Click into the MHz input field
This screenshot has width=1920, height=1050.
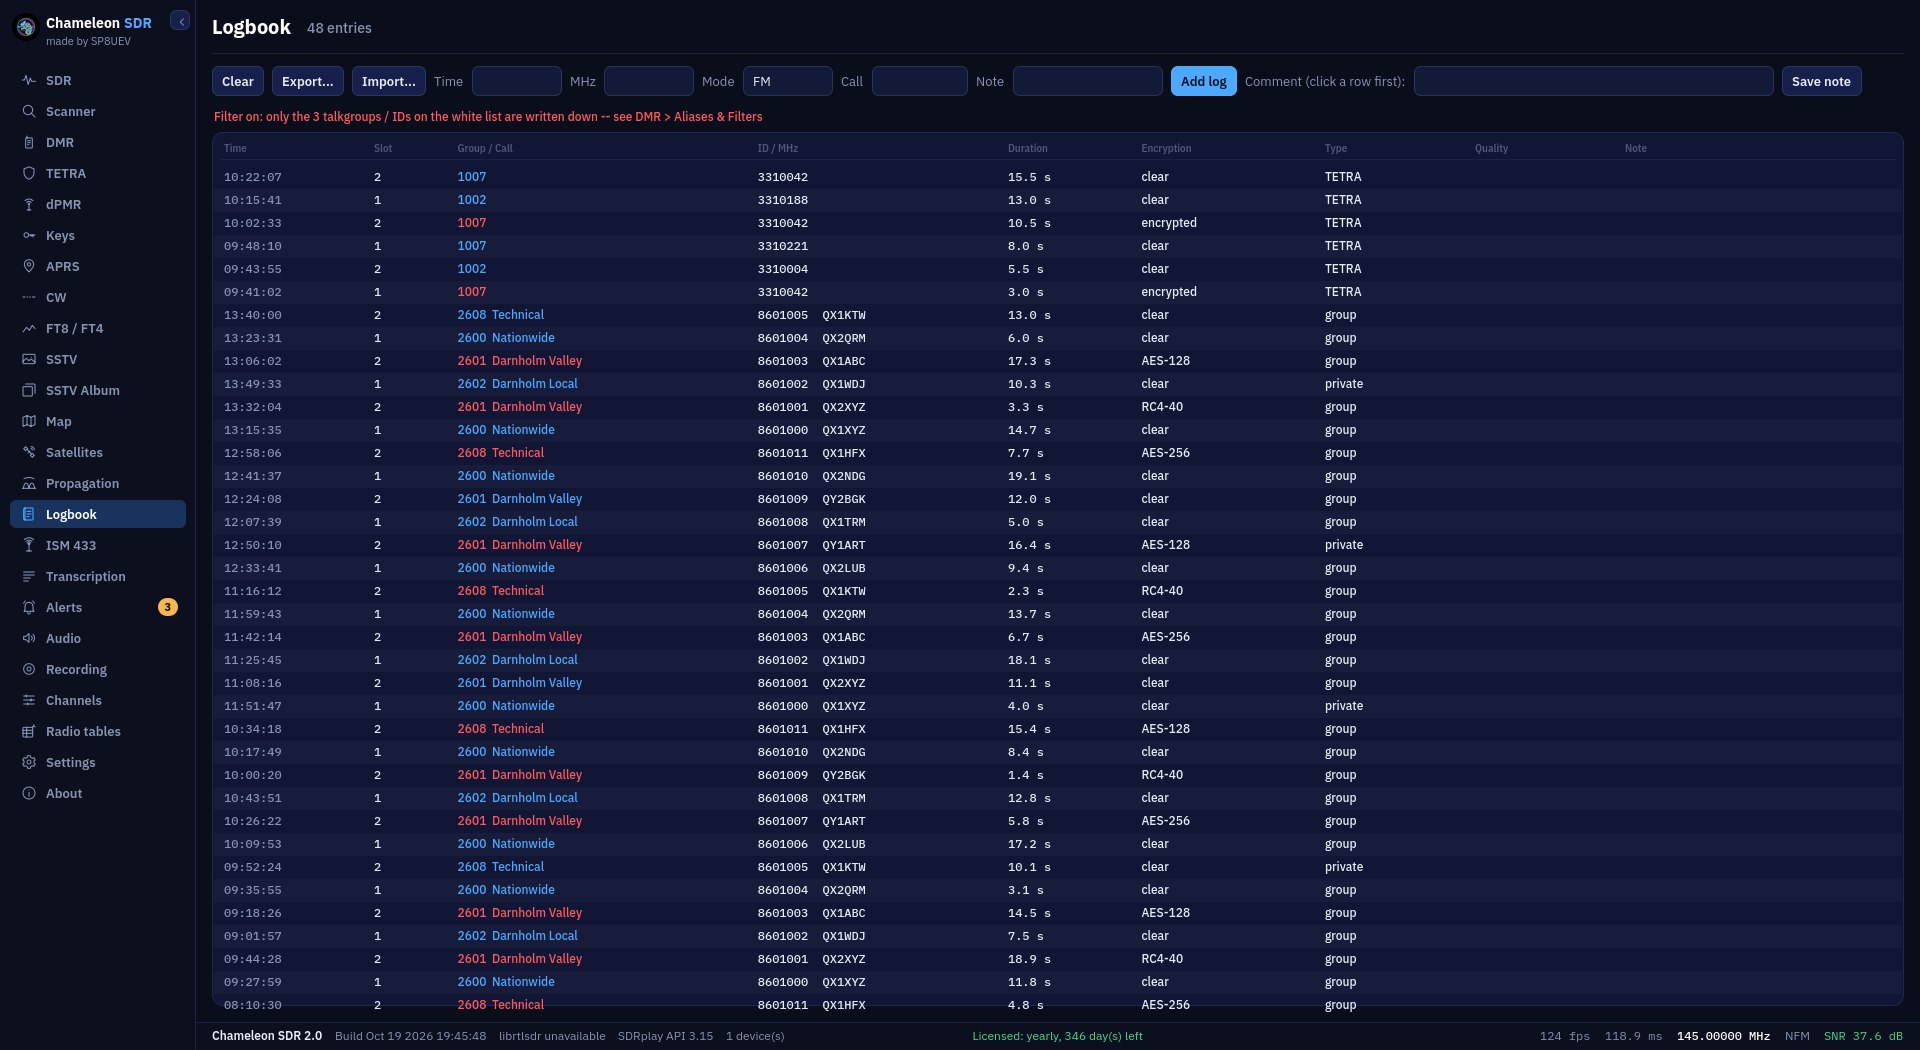click(x=649, y=81)
